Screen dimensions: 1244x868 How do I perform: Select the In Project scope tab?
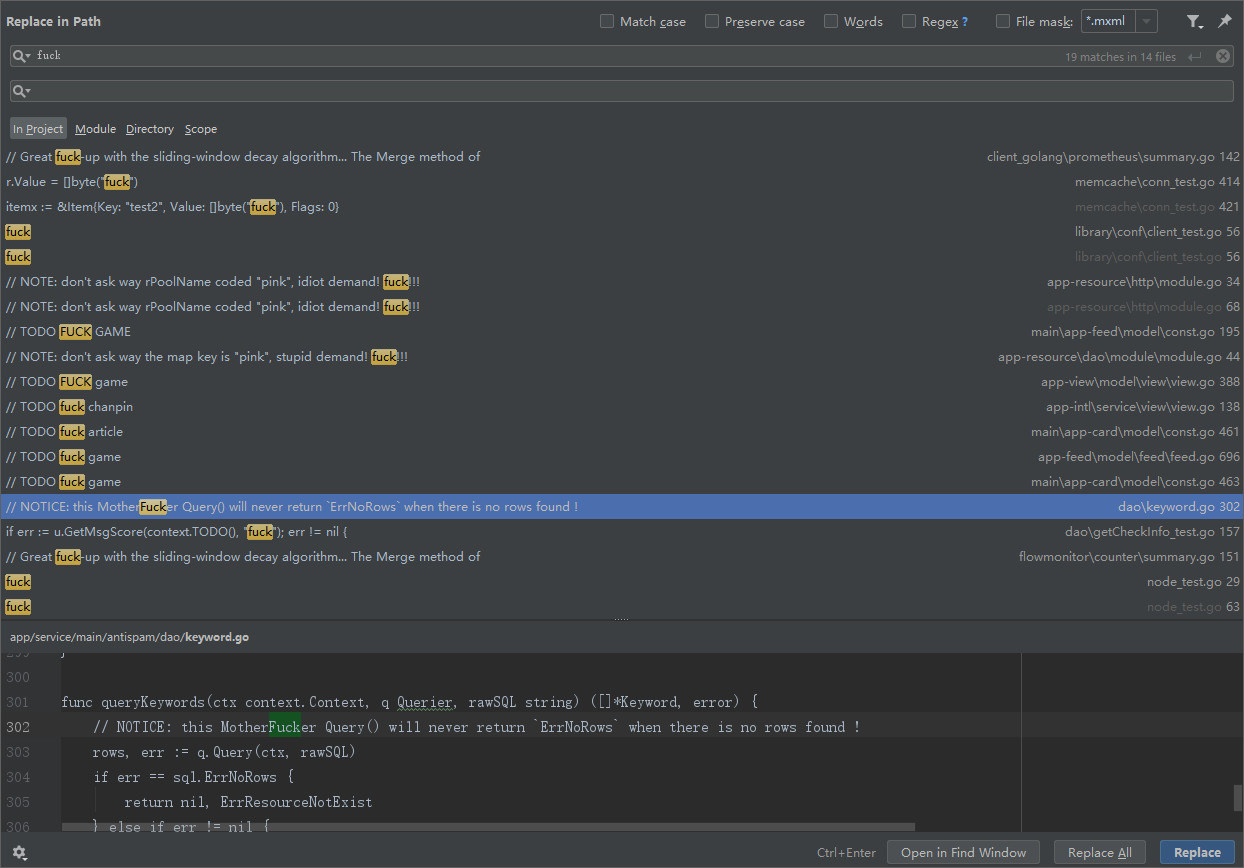coord(38,129)
